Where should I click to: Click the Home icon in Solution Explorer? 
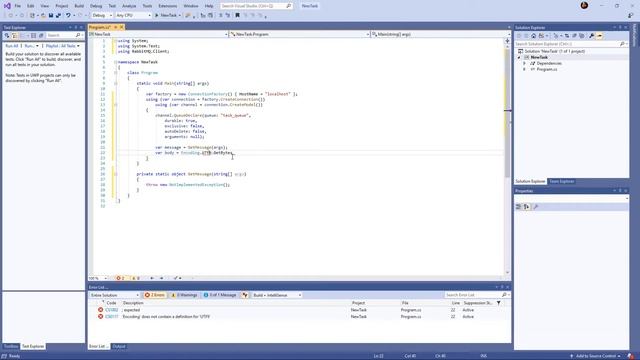(x=533, y=36)
